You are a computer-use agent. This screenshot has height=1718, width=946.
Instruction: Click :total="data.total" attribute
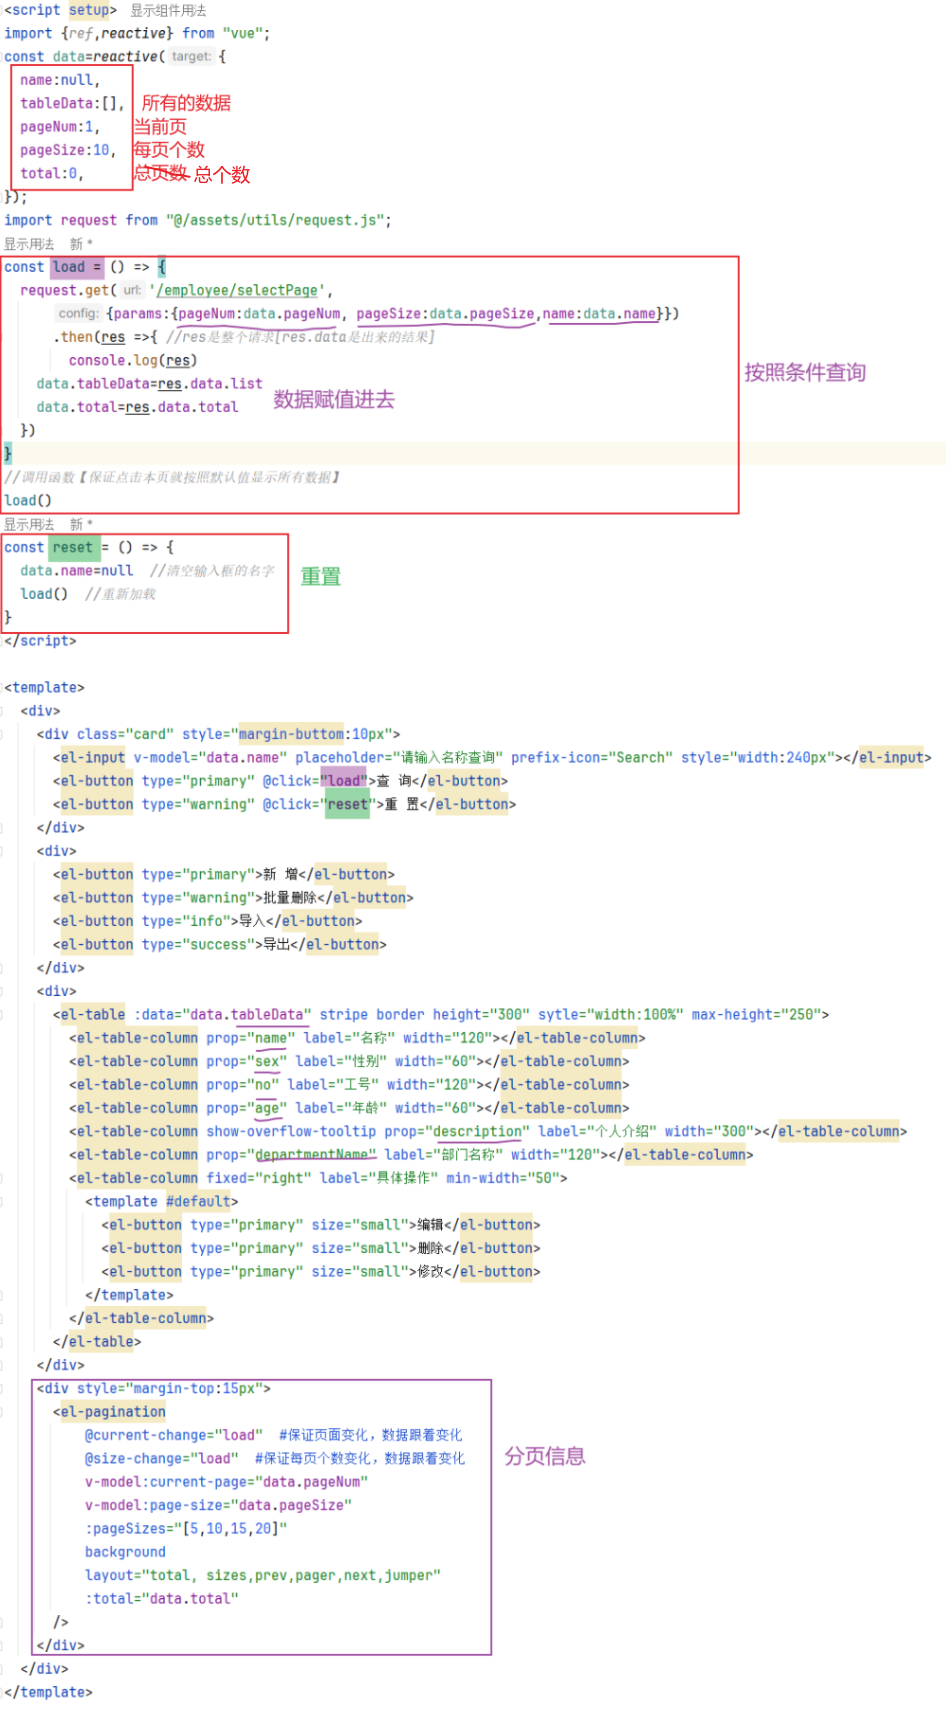pos(162,1598)
